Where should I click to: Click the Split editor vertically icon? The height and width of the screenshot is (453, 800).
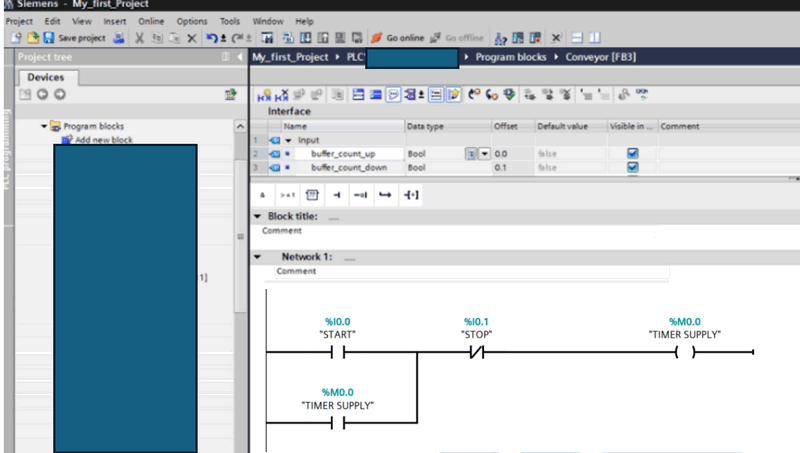[594, 38]
